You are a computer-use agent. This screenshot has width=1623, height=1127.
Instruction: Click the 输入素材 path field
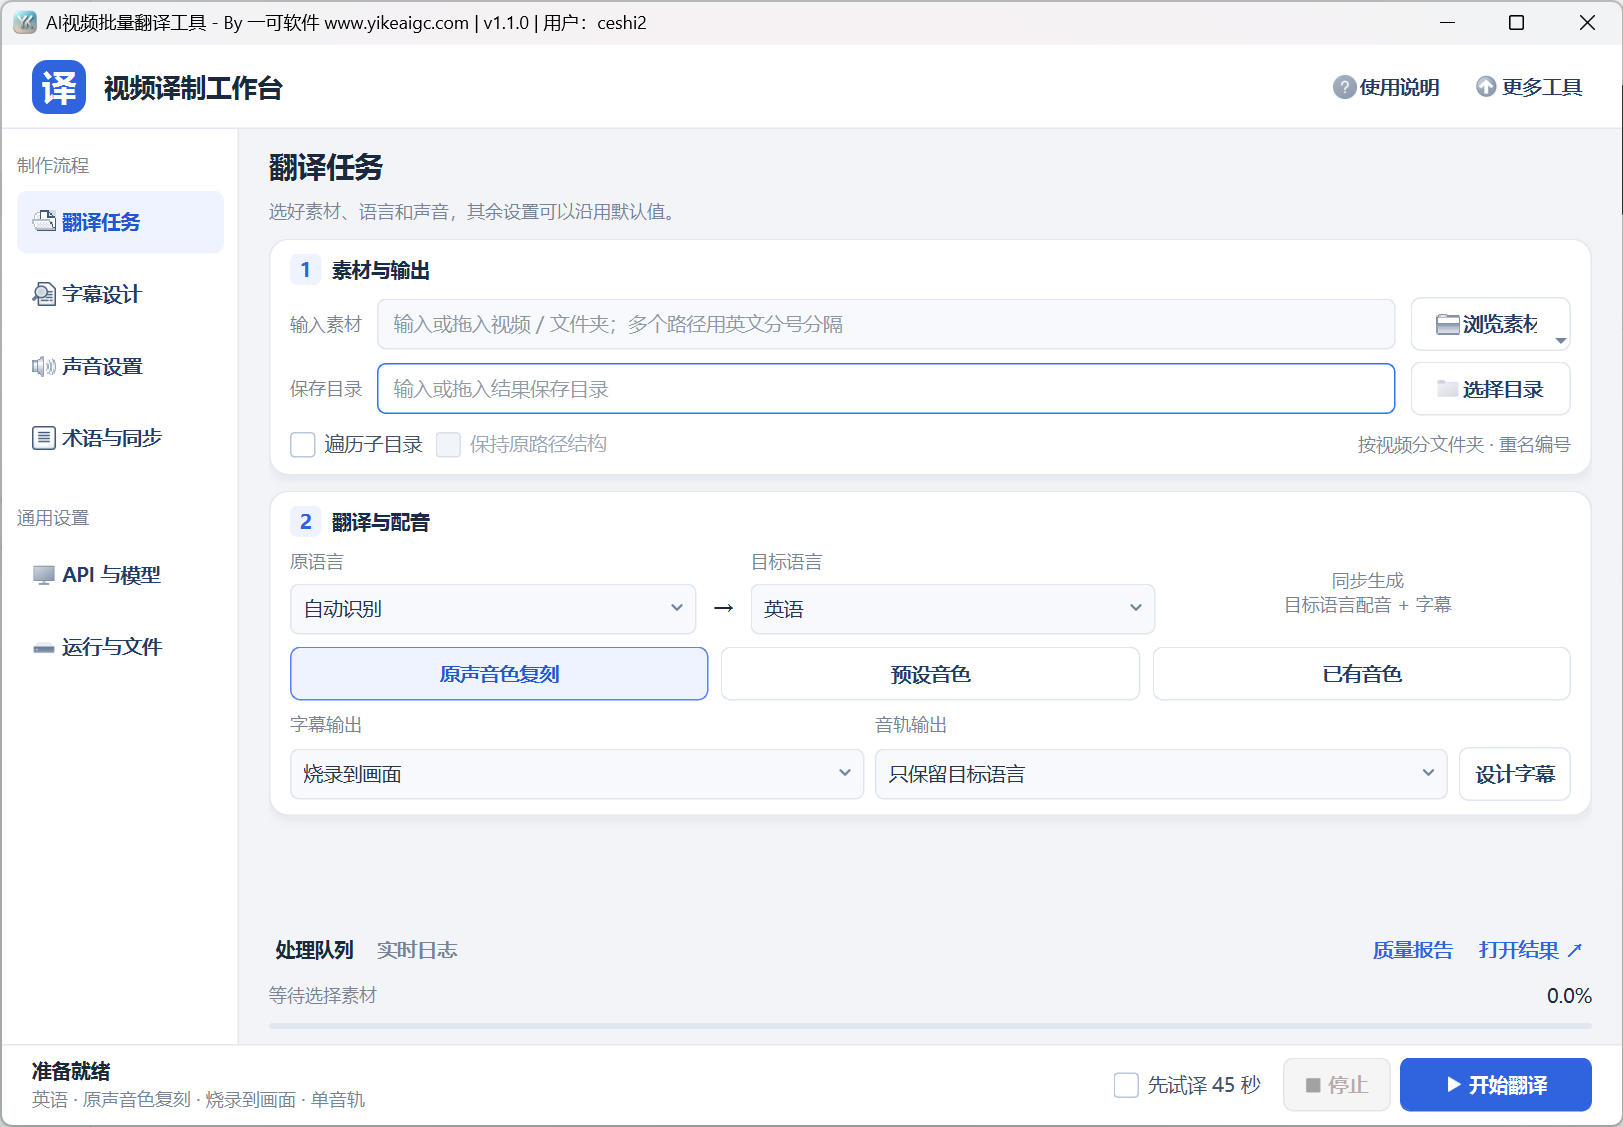(x=886, y=324)
